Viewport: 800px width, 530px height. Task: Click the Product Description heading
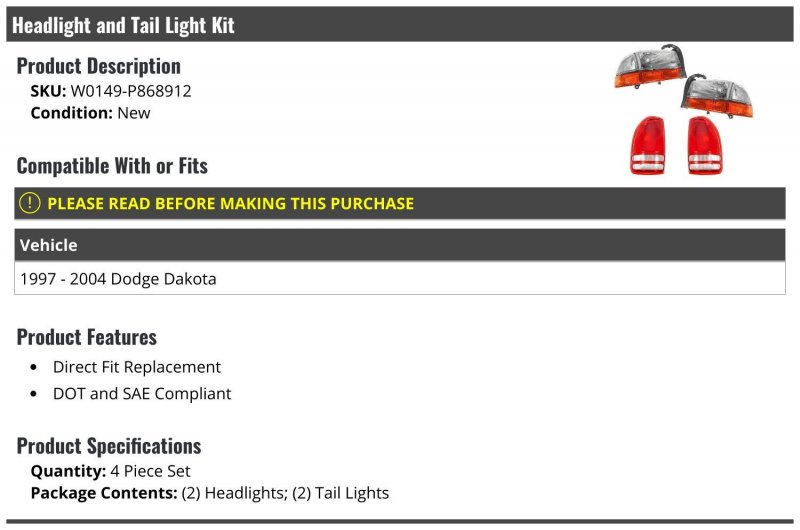coord(98,66)
